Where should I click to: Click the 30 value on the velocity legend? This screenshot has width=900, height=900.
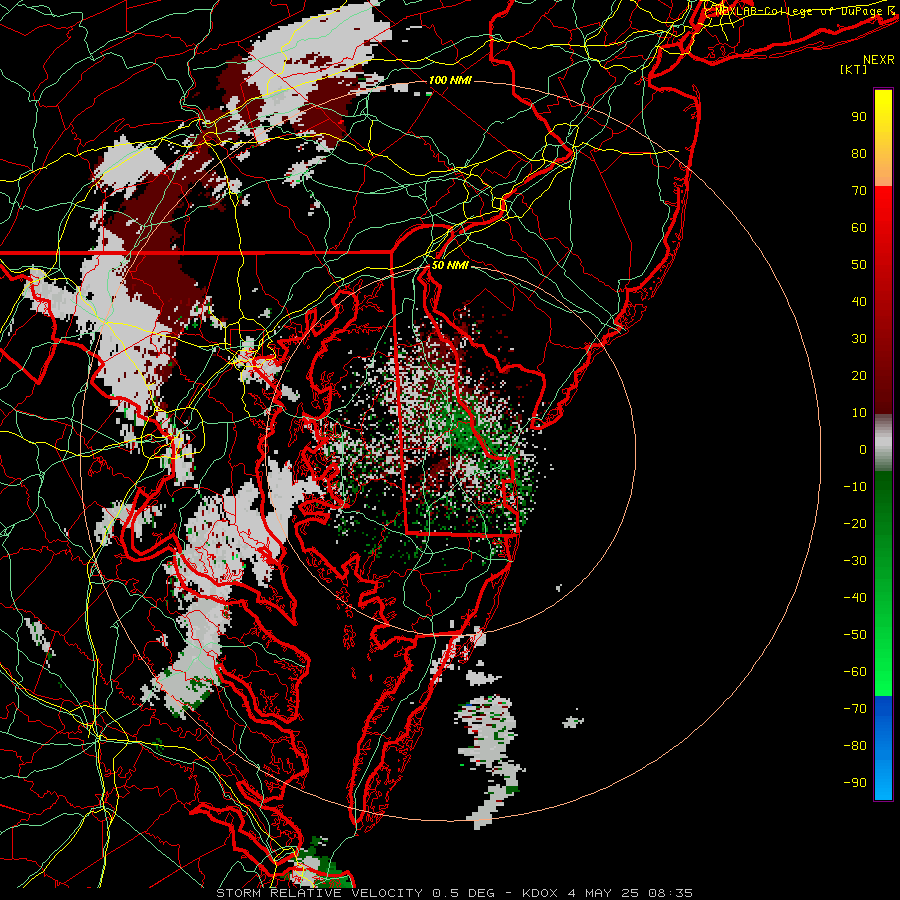[x=859, y=339]
